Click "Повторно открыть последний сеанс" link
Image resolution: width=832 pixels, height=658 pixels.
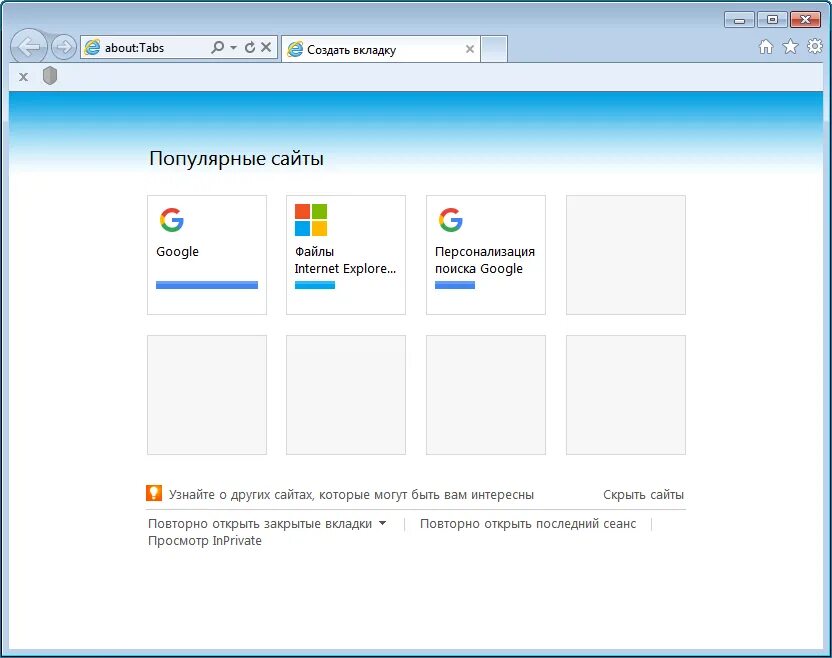click(x=528, y=524)
